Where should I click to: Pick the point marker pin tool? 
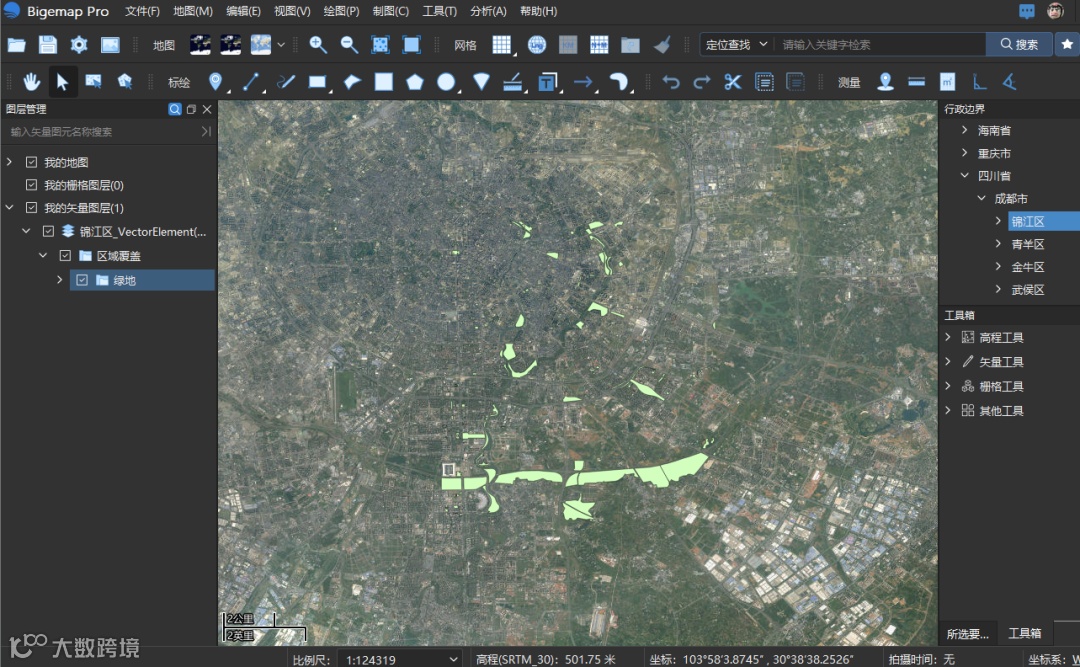(215, 82)
